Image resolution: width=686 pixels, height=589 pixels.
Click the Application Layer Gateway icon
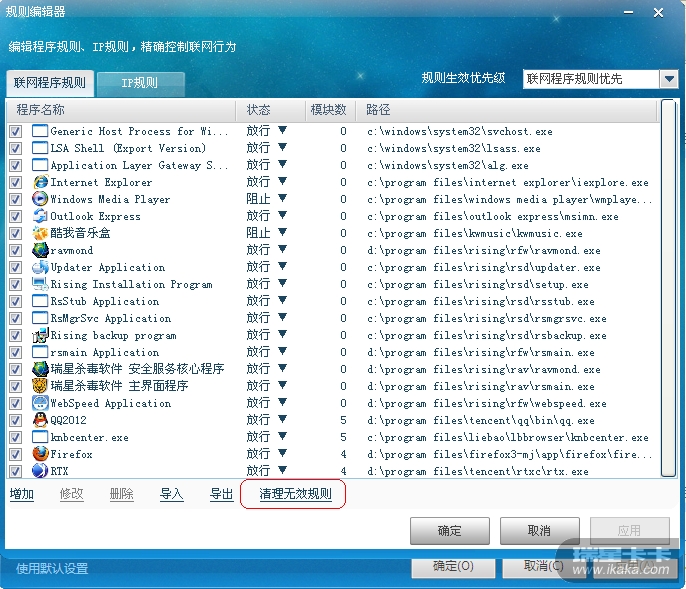pyautogui.click(x=40, y=165)
